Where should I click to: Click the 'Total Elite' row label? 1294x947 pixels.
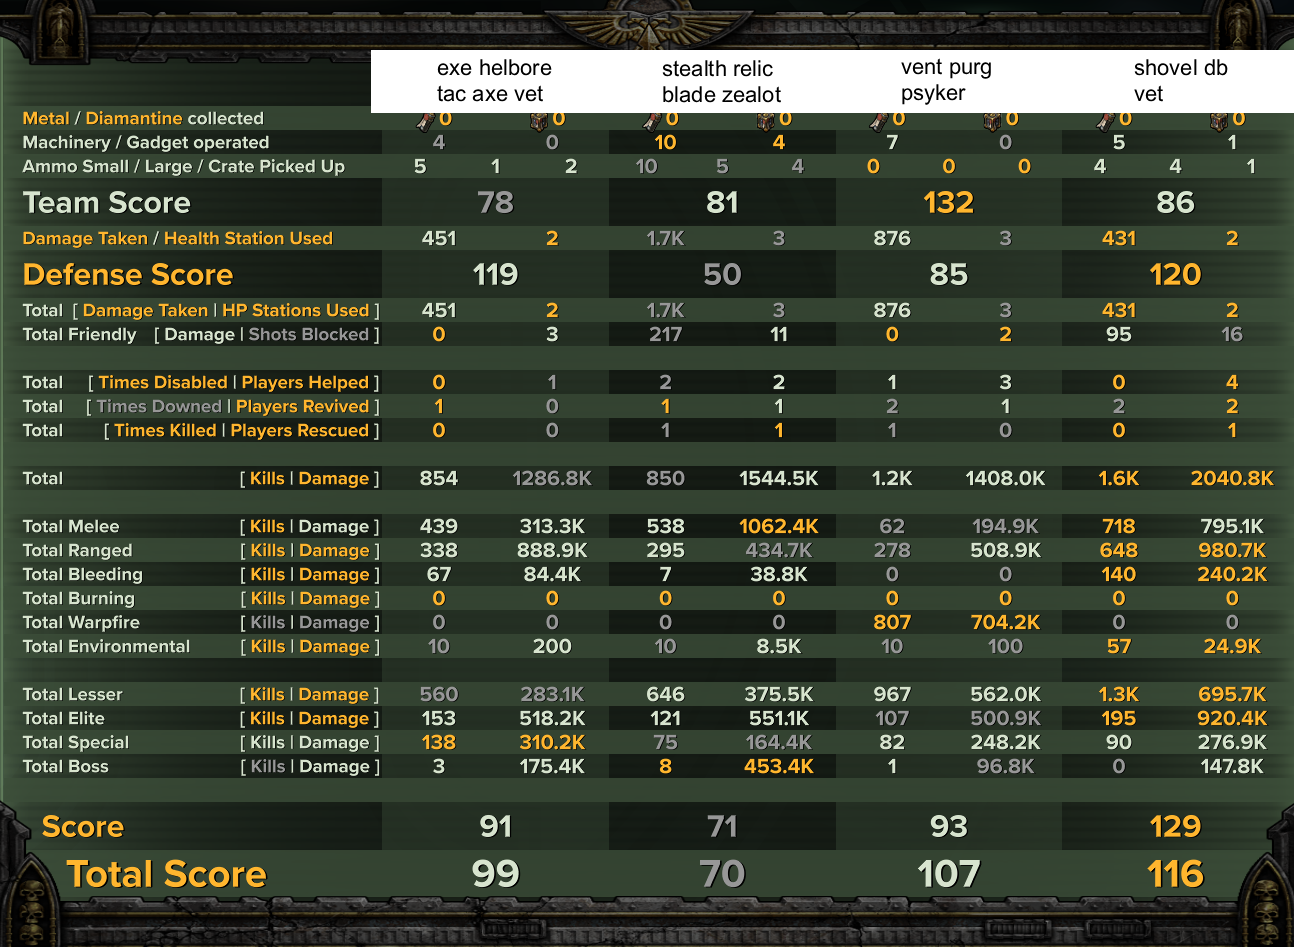pyautogui.click(x=63, y=718)
